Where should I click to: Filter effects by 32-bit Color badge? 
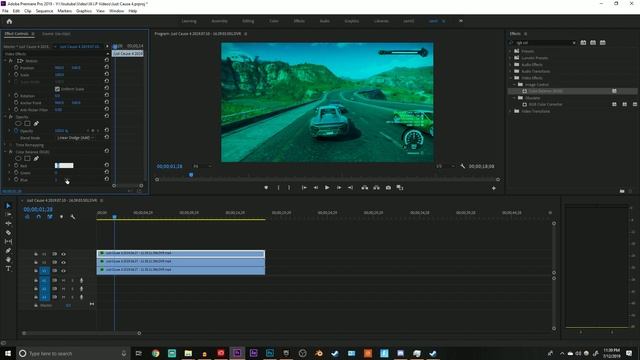[593, 42]
